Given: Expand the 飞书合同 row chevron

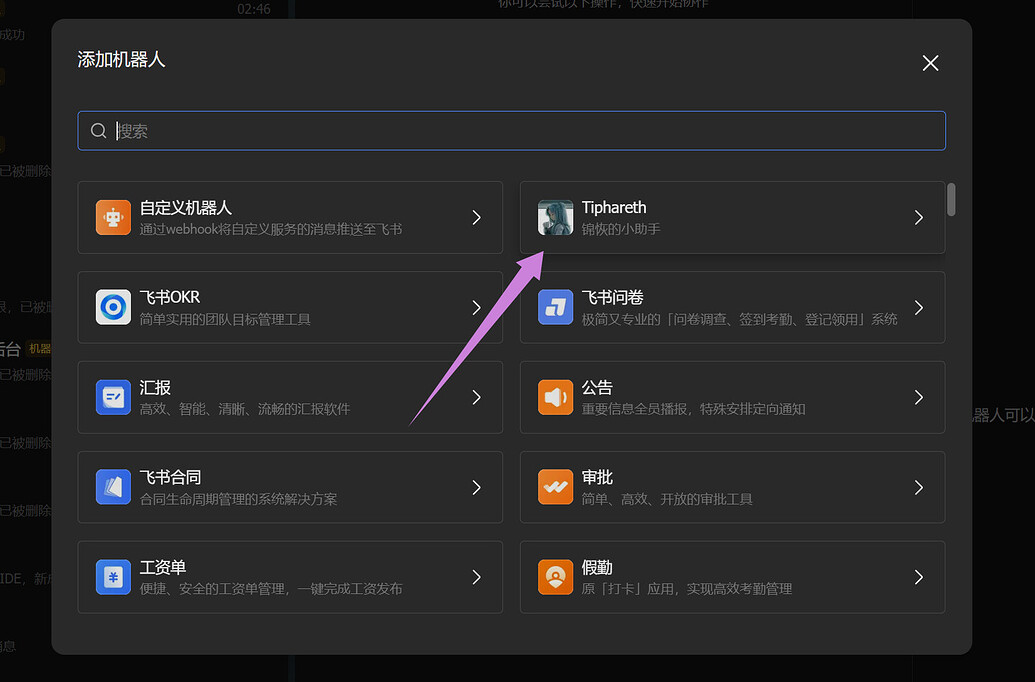Looking at the screenshot, I should (477, 487).
